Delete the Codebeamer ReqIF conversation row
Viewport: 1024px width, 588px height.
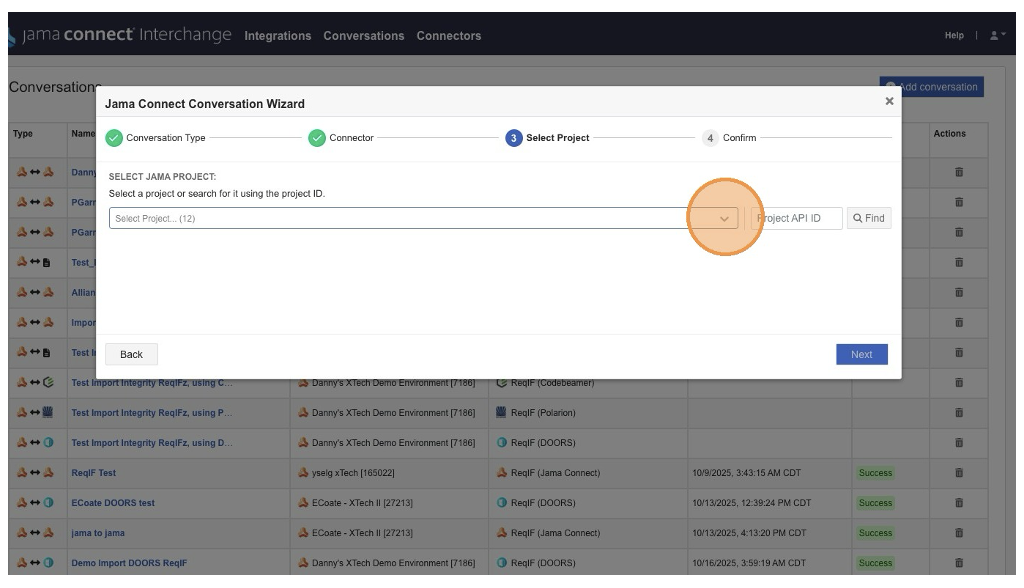[x=959, y=382]
